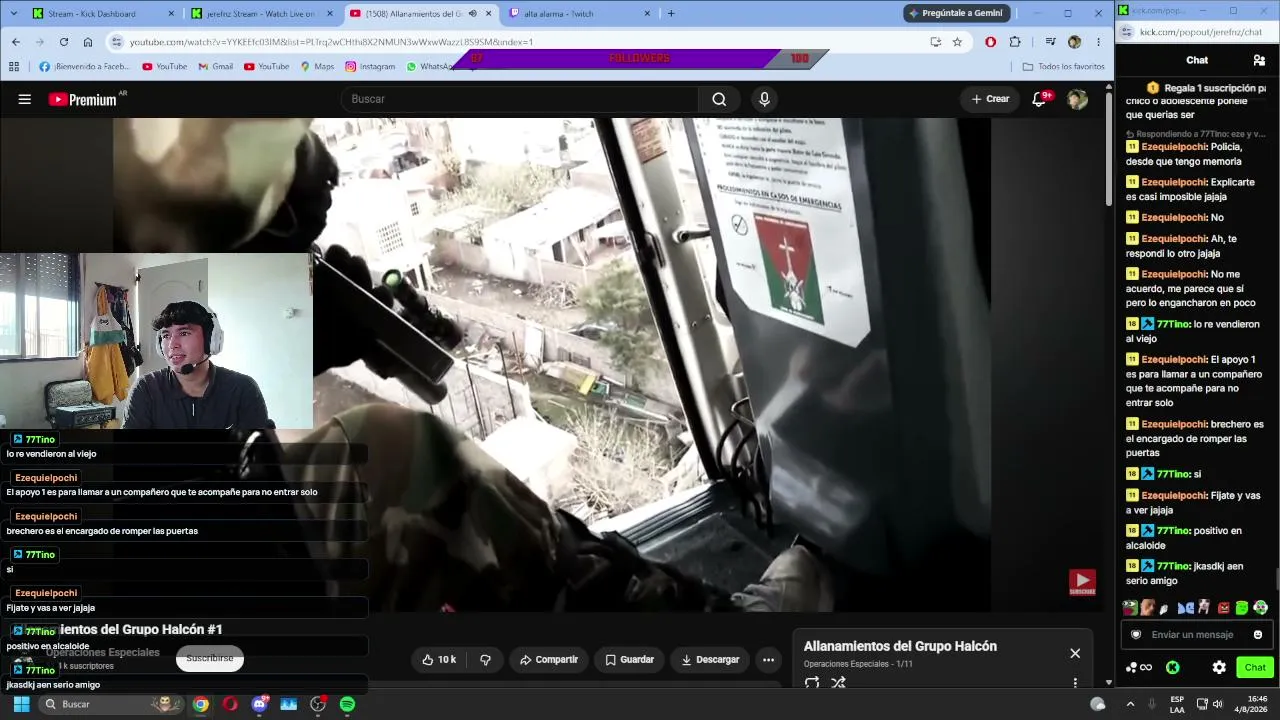
Task: Close the alta alarma Twitch tab
Action: coord(647,13)
